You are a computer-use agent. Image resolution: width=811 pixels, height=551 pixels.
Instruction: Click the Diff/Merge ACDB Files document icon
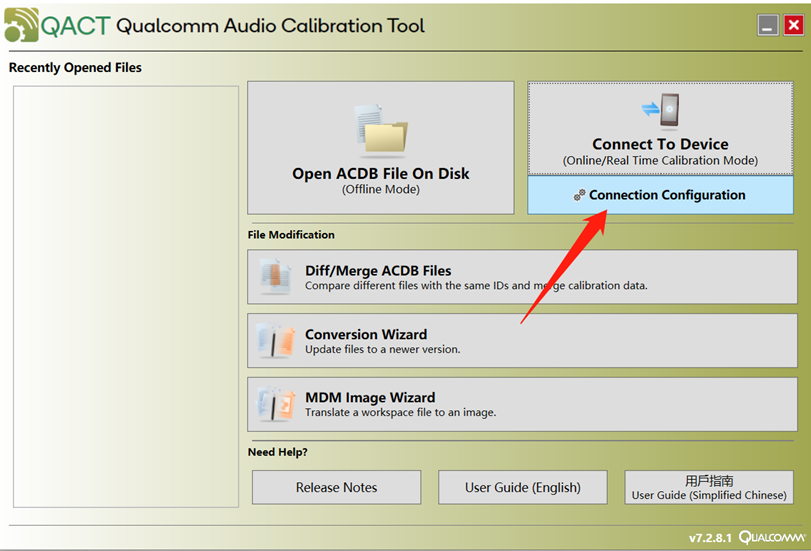pyautogui.click(x=276, y=276)
